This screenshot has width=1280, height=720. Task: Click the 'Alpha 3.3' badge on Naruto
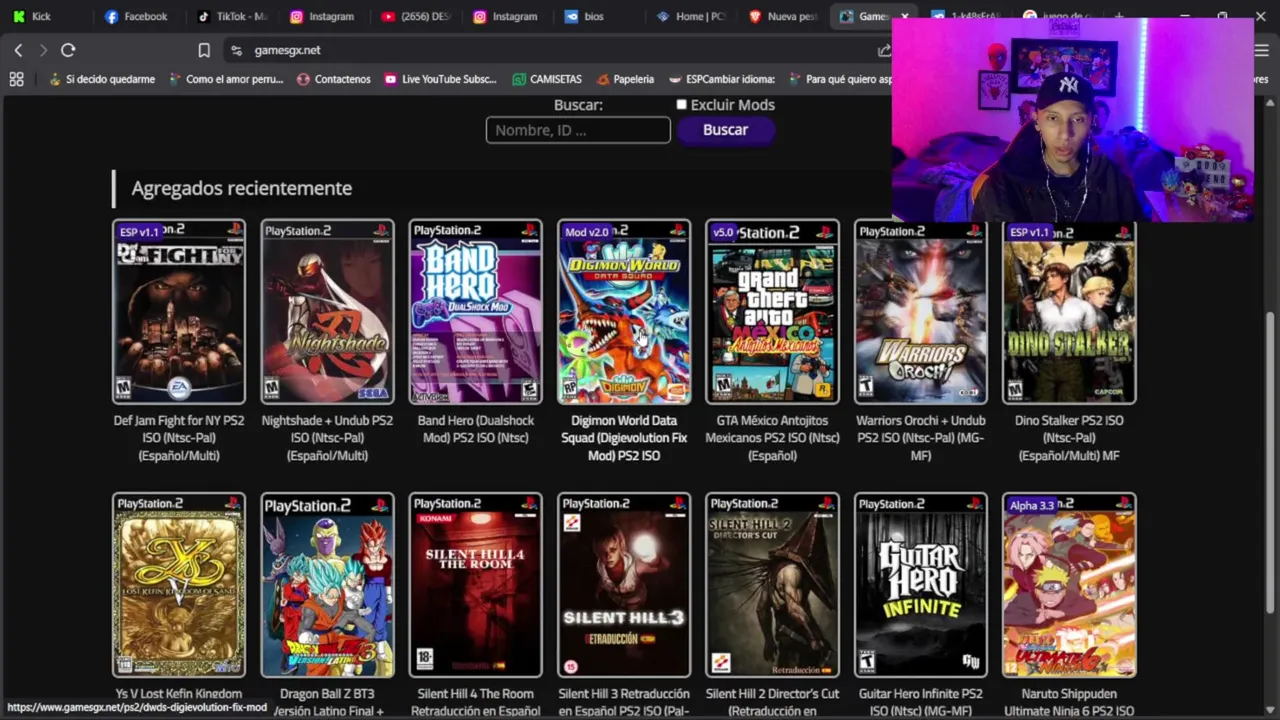coord(1031,506)
